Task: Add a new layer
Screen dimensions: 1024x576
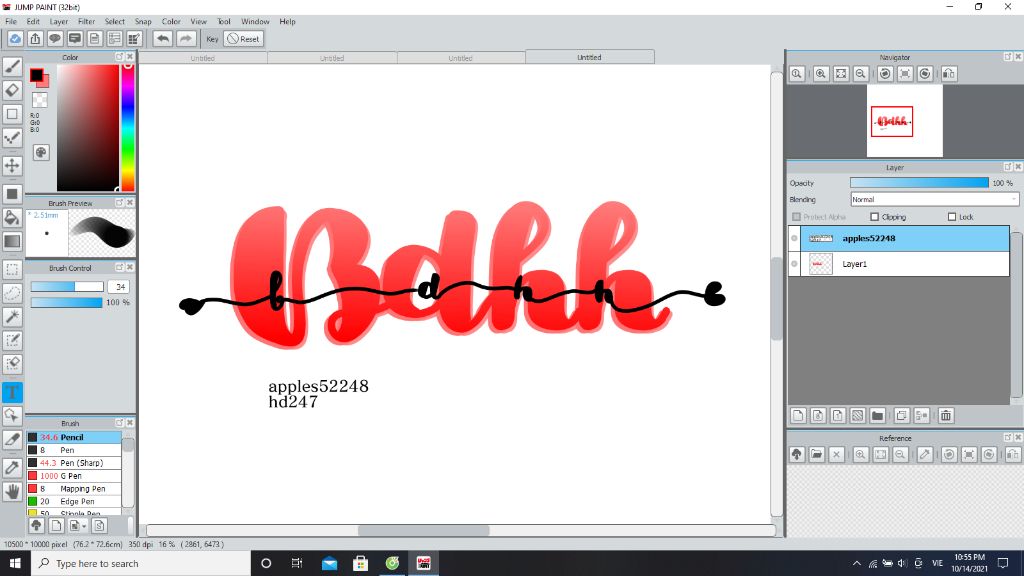Action: (798, 415)
